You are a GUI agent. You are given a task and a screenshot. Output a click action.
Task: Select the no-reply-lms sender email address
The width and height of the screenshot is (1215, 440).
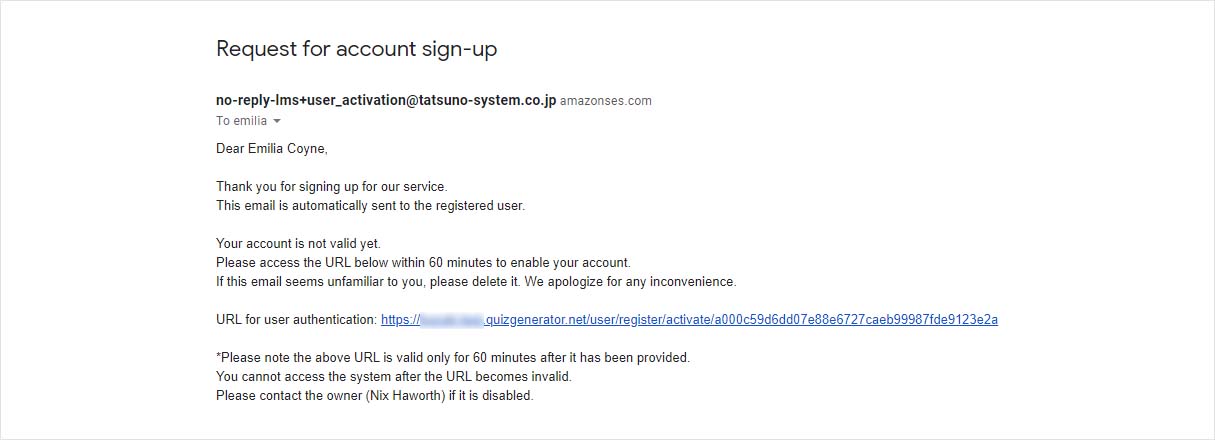(385, 100)
